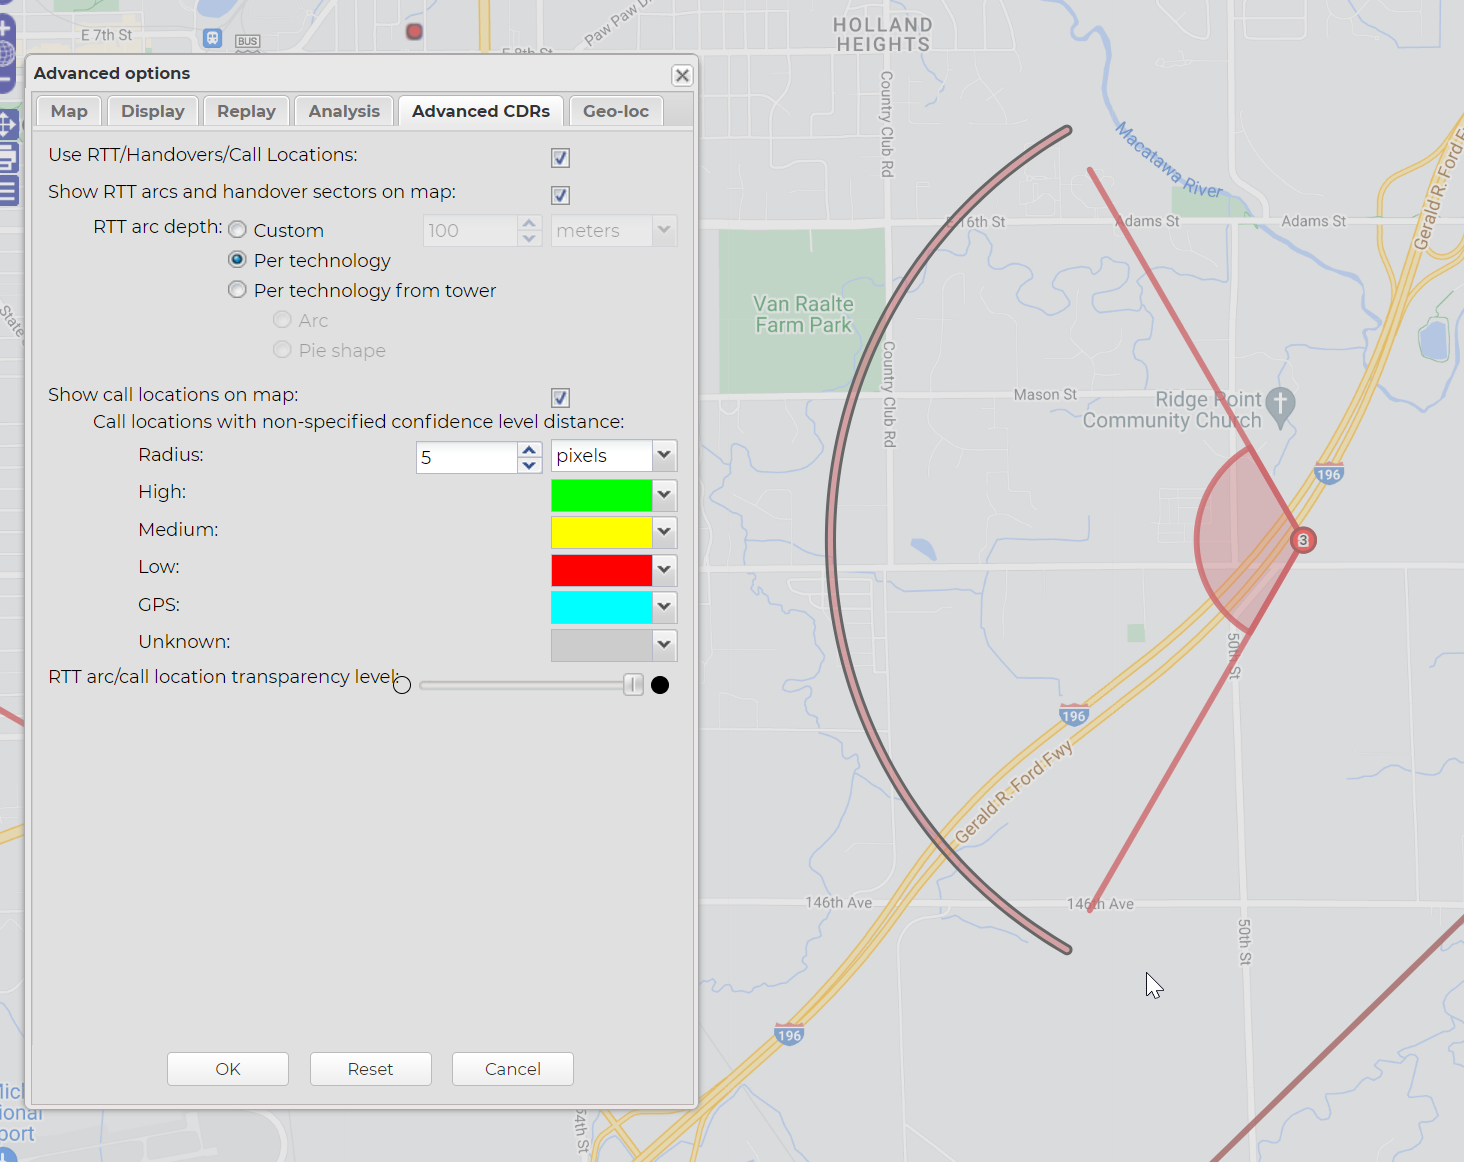Open the Unknown confidence color dropdown
Viewport: 1464px width, 1162px height.
[663, 645]
